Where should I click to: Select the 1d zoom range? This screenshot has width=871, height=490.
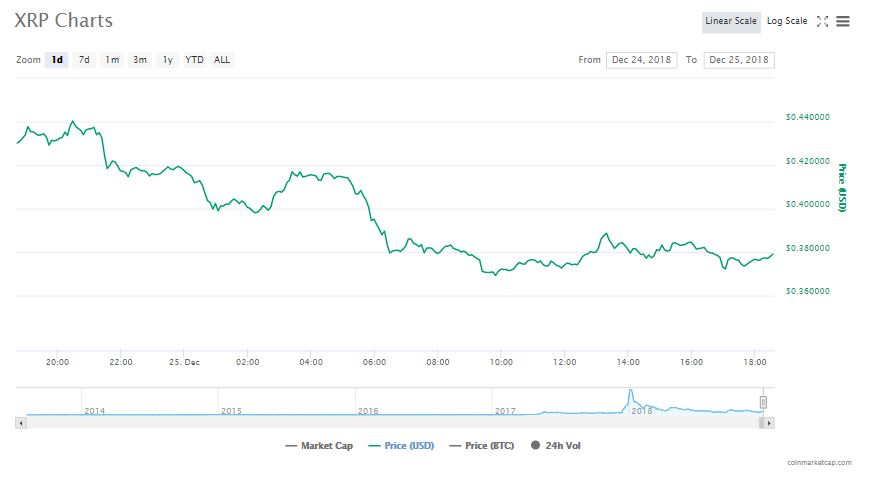57,60
